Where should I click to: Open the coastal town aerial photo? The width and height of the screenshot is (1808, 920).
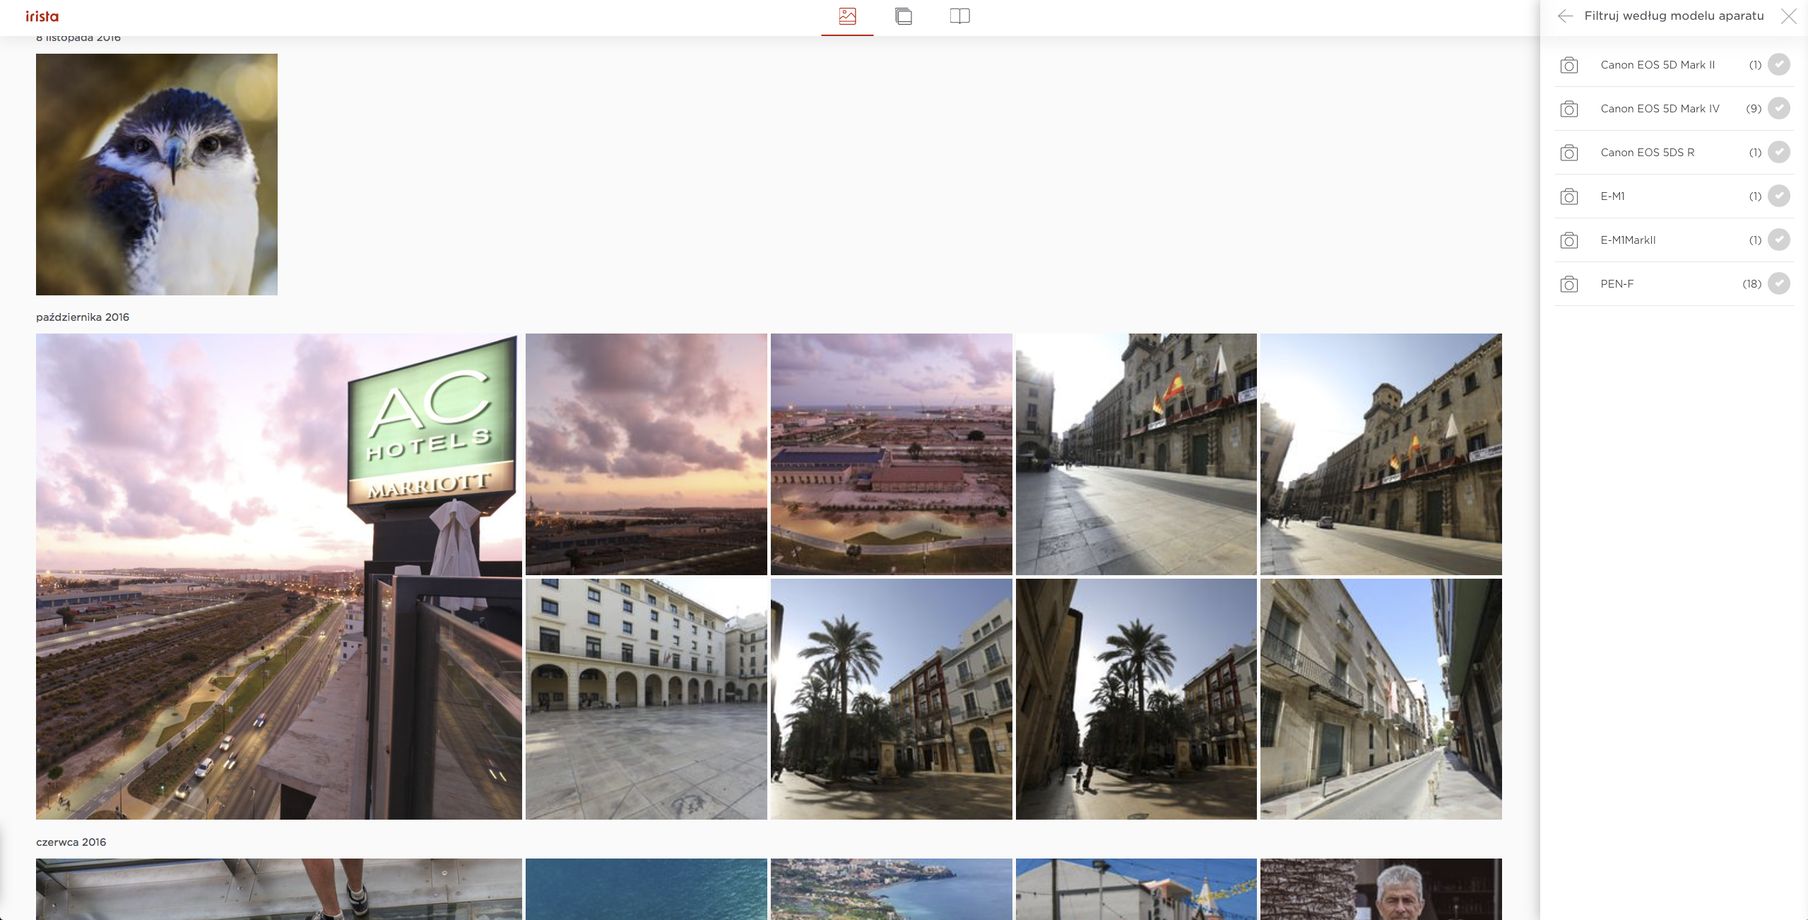click(891, 889)
